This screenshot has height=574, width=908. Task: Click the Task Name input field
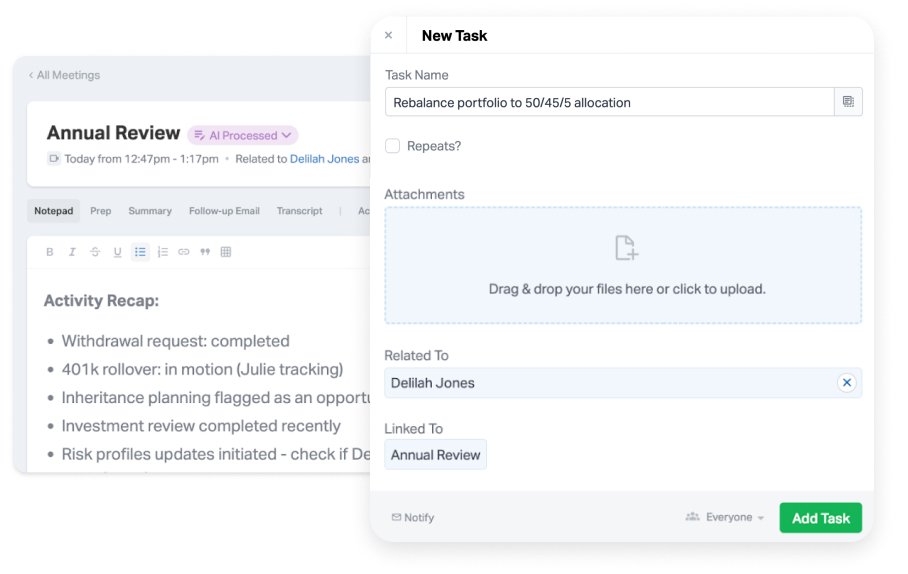609,102
